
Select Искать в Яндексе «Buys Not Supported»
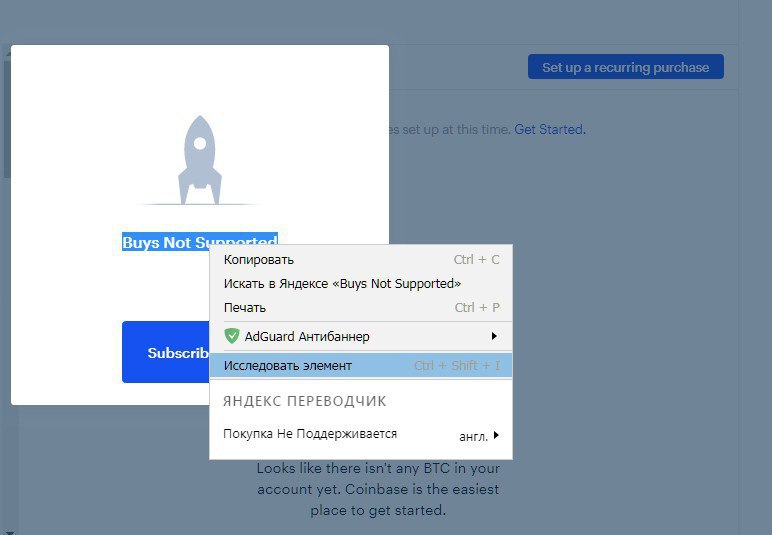[361, 283]
